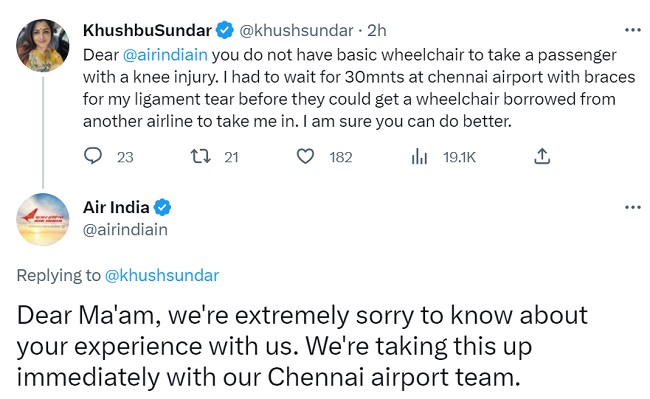650x399 pixels.
Task: Click the @airindiain handle under Air India
Action: tap(125, 230)
